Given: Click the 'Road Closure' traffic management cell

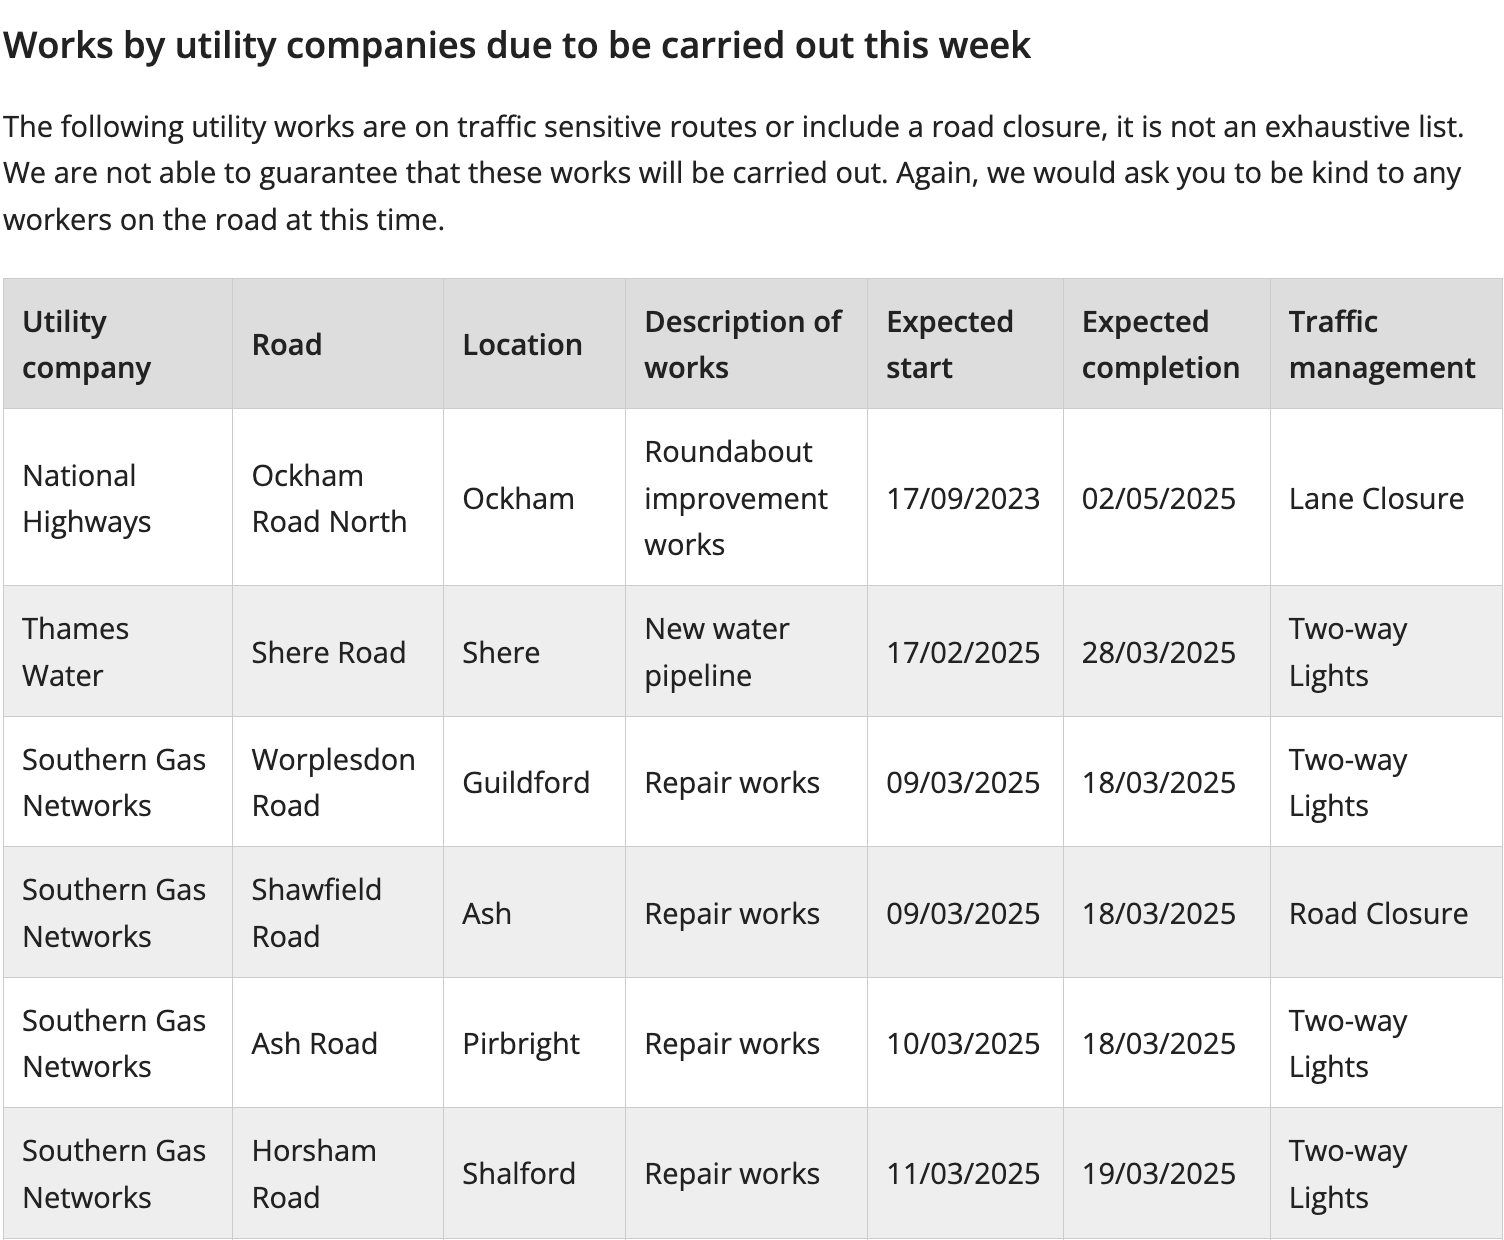Looking at the screenshot, I should (1386, 913).
